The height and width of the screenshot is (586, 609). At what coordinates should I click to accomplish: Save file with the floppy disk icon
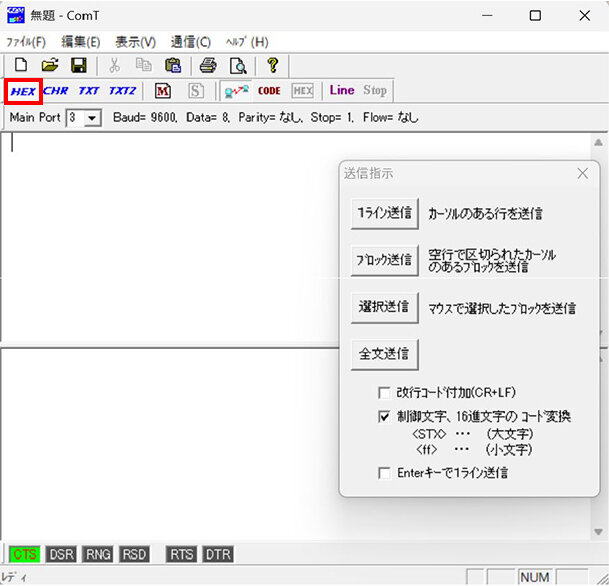click(x=78, y=65)
